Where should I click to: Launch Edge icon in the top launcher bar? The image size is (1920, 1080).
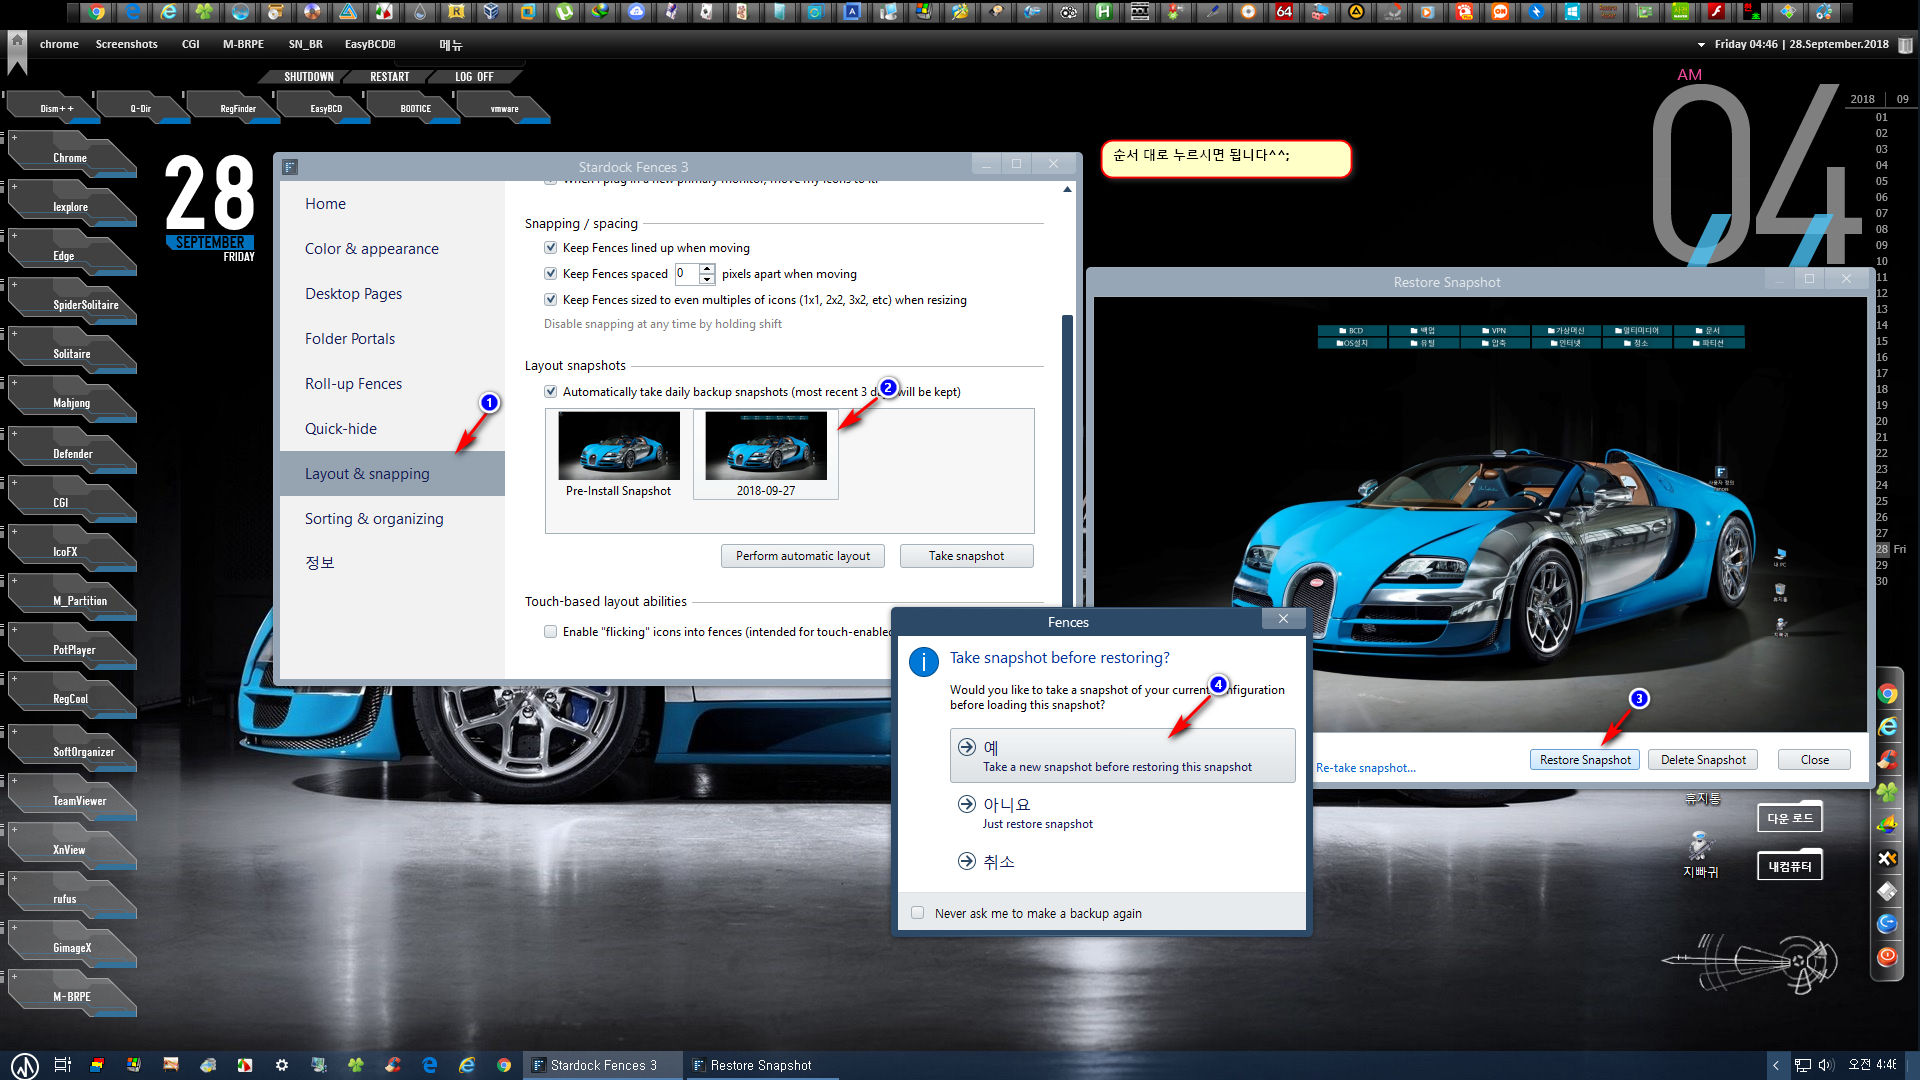[133, 12]
